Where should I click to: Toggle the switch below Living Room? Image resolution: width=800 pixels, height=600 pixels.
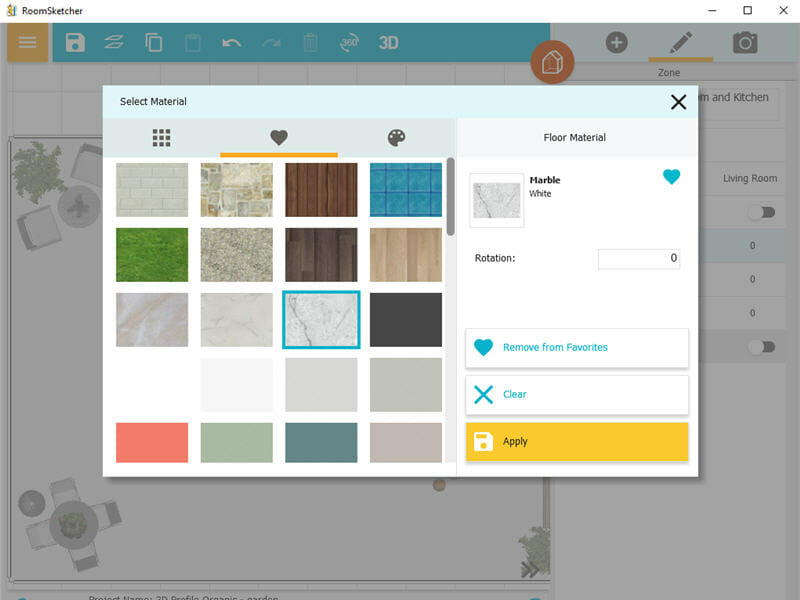point(761,212)
